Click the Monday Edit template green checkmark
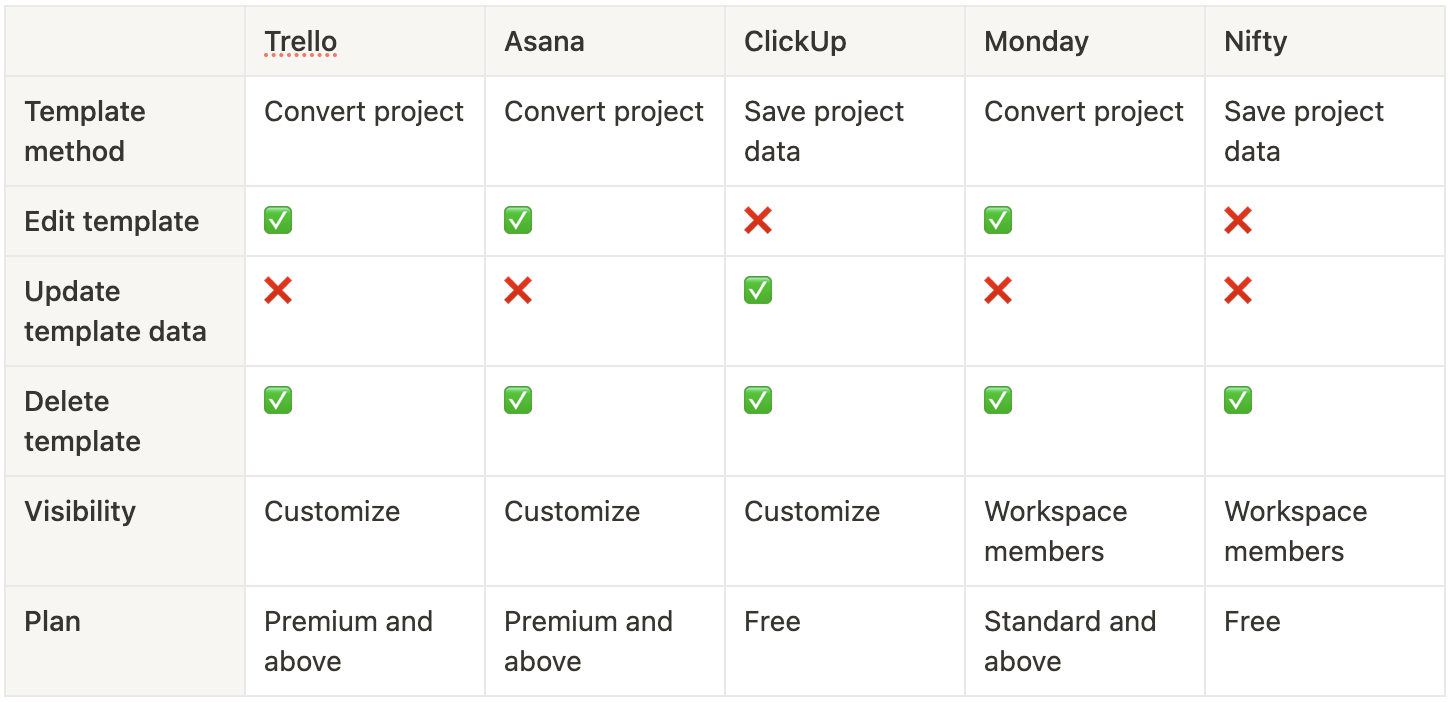 [998, 220]
